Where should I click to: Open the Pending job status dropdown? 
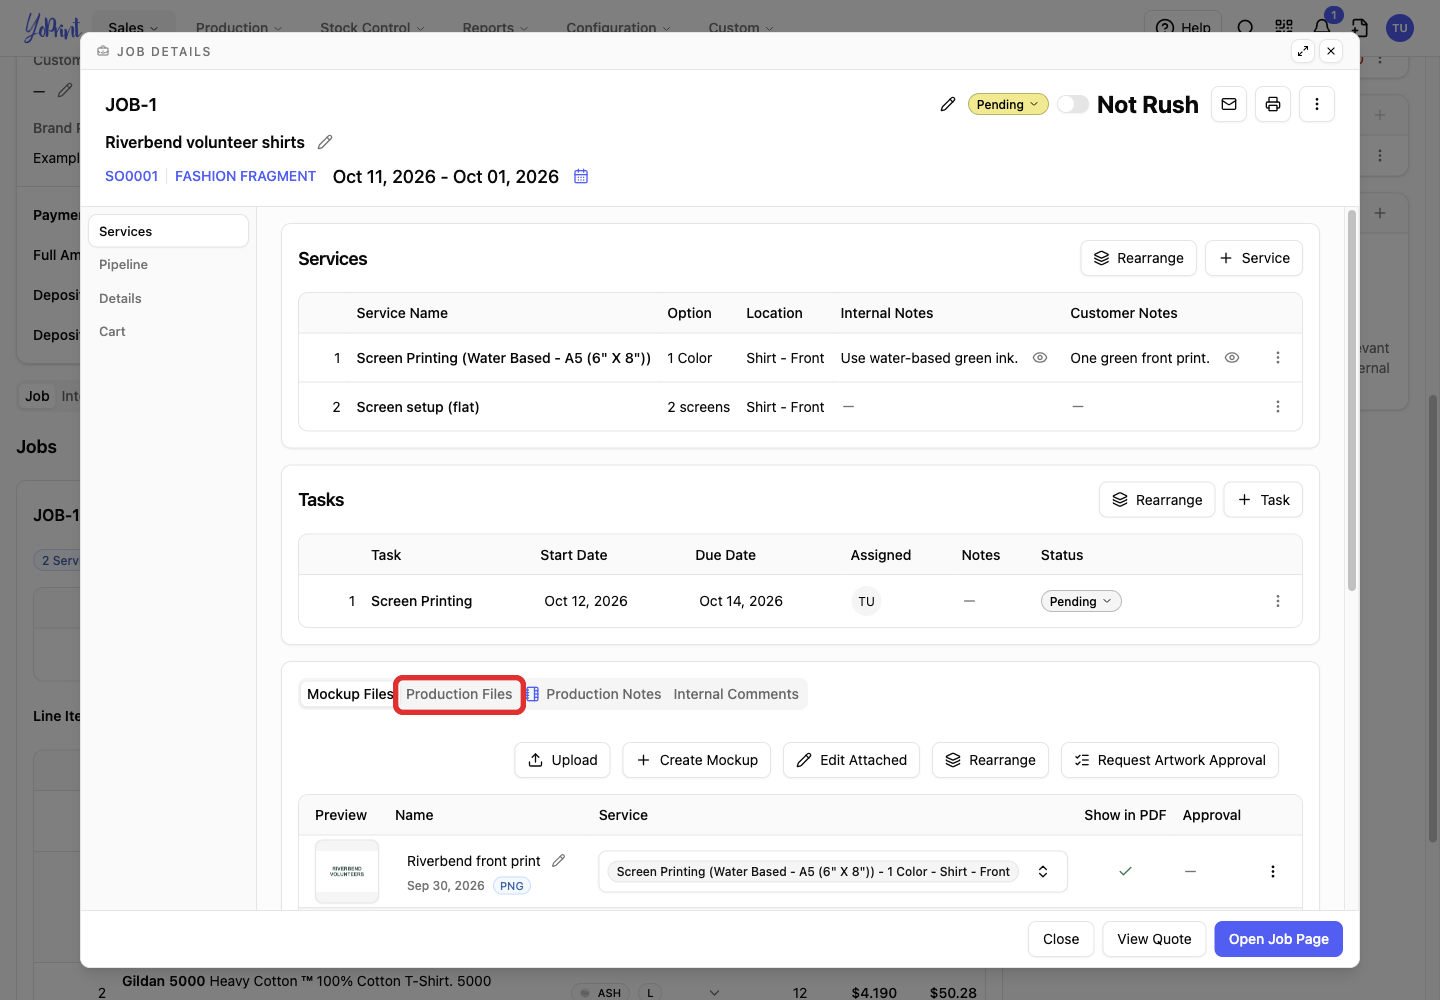(1008, 104)
